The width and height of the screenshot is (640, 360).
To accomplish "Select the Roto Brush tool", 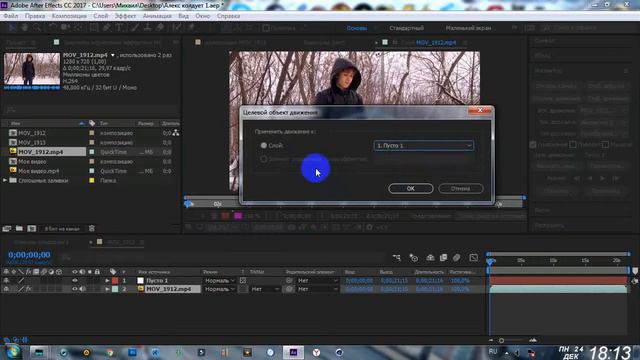I will 177,27.
